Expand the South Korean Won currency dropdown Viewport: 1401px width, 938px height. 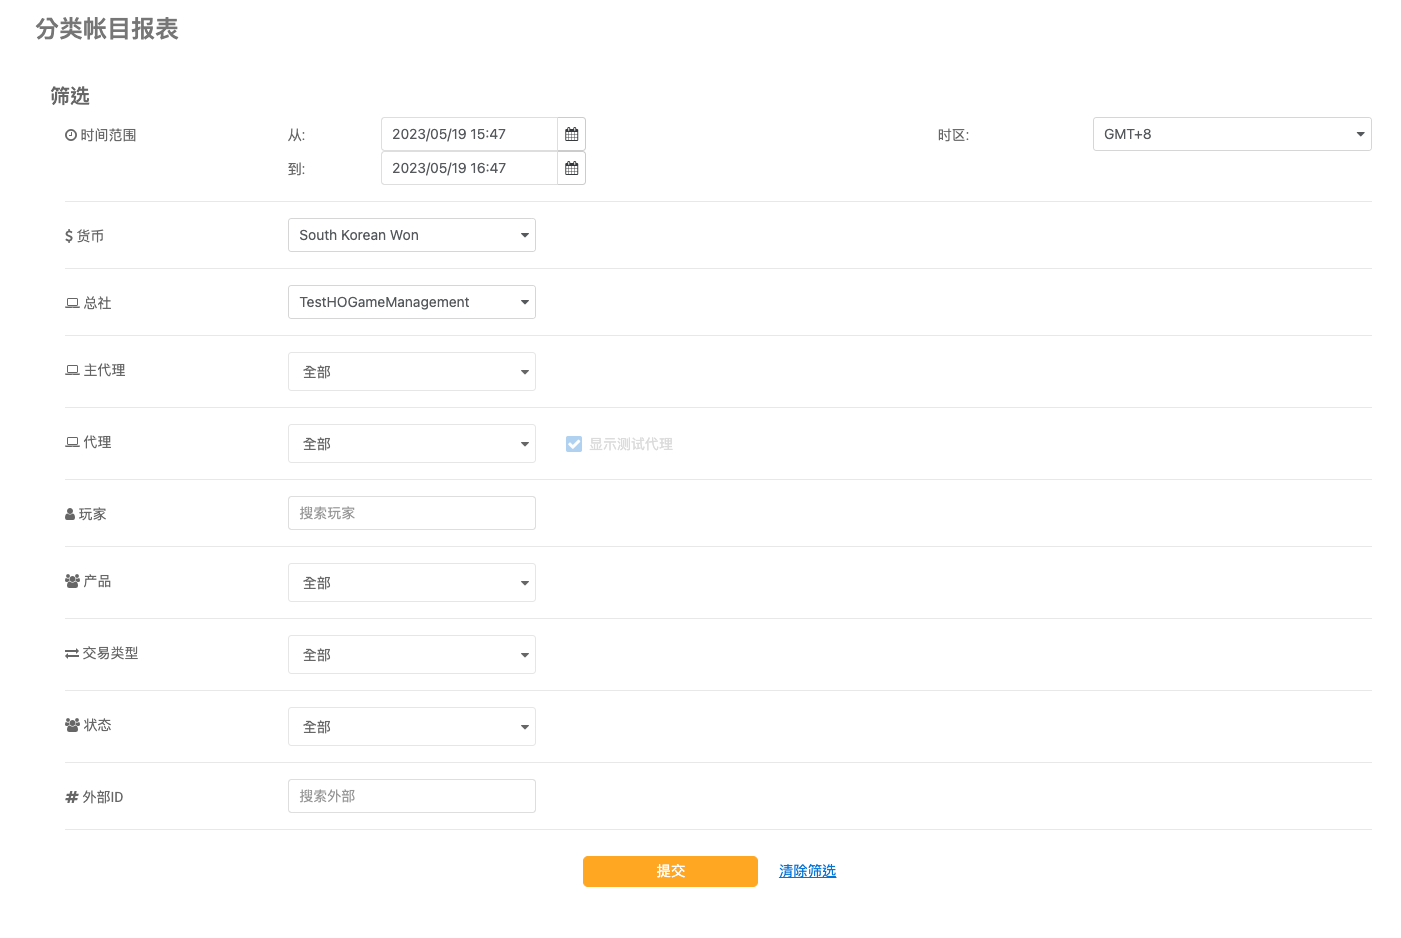[x=411, y=235]
